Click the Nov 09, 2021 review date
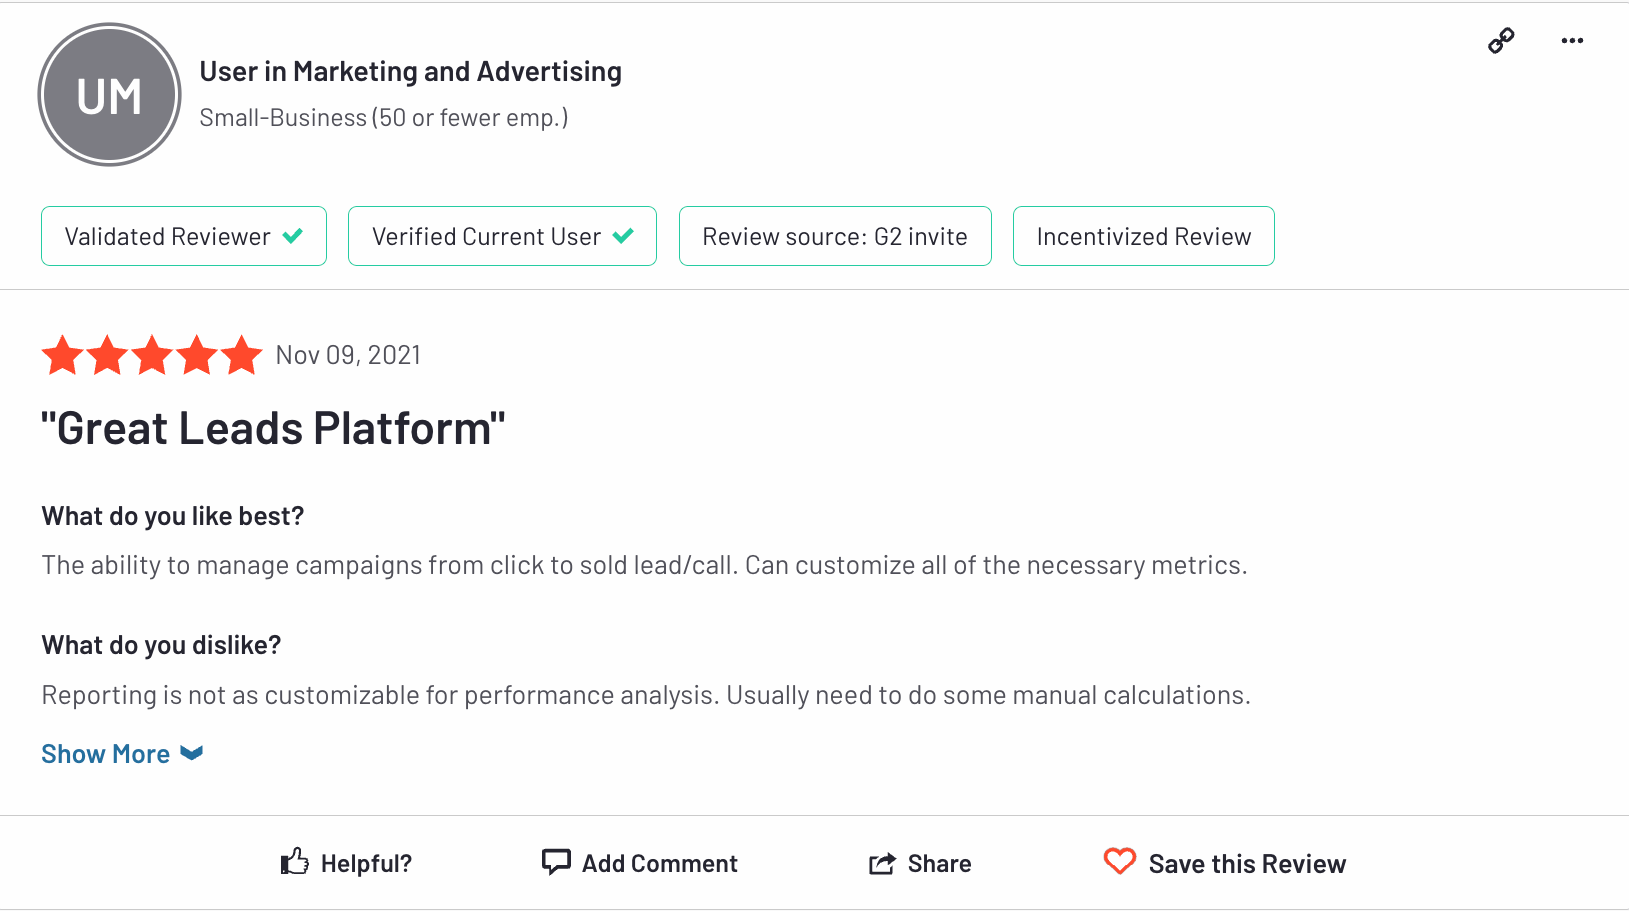Image resolution: width=1629 pixels, height=911 pixels. [348, 355]
